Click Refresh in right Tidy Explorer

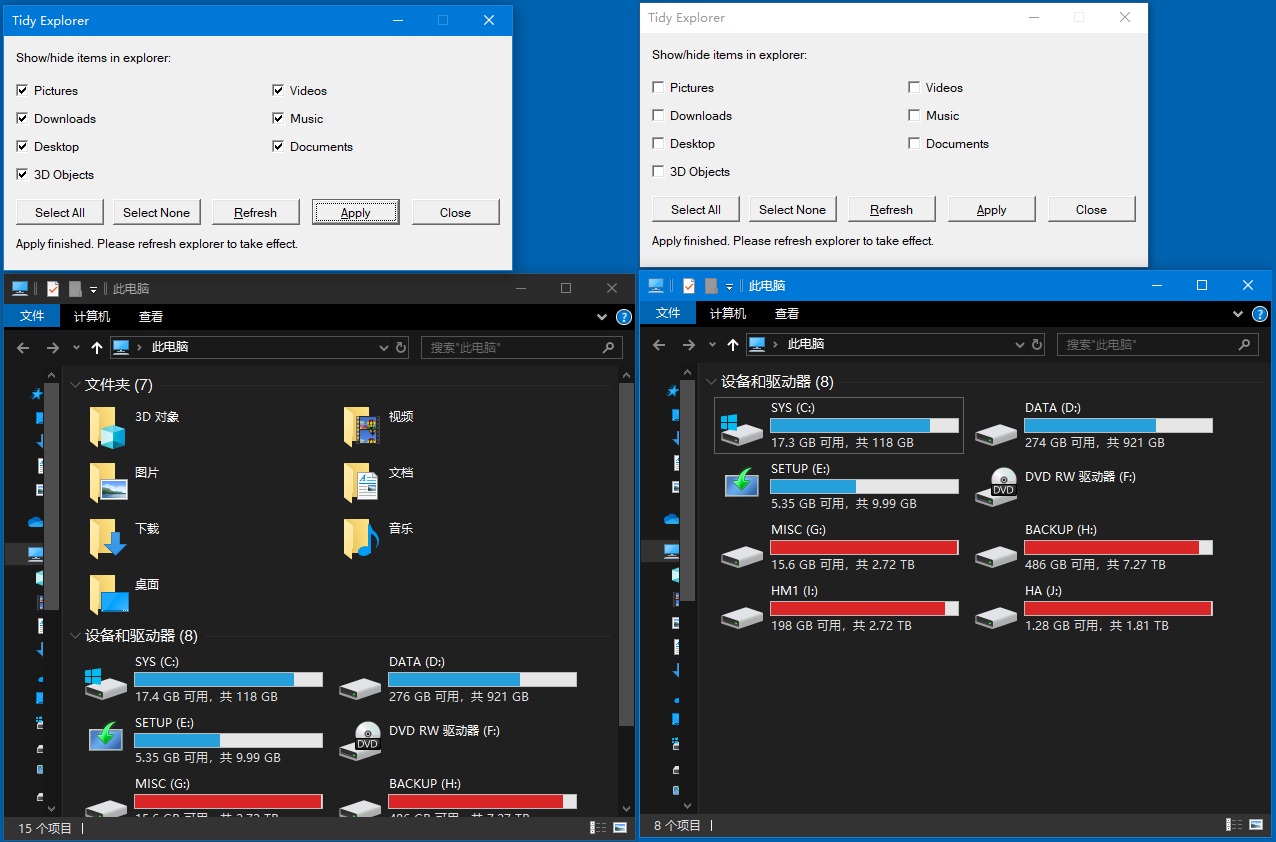pos(892,209)
